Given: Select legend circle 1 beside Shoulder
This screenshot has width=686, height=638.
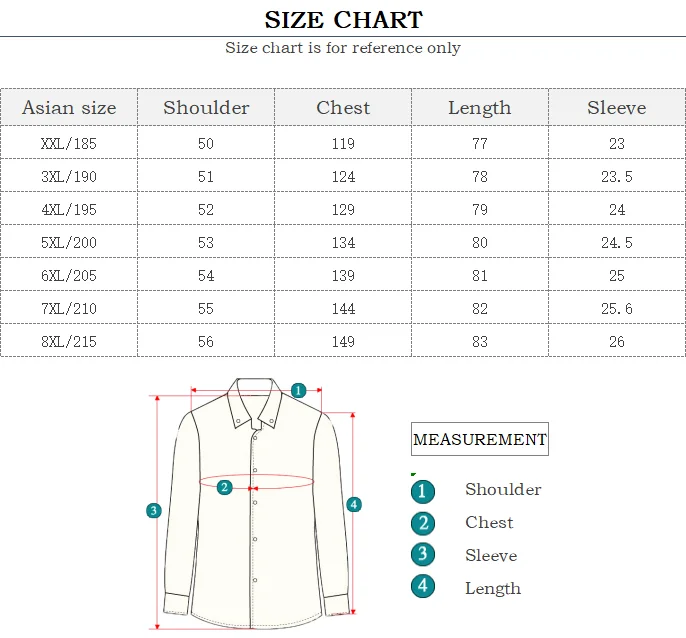Looking at the screenshot, I should (423, 491).
